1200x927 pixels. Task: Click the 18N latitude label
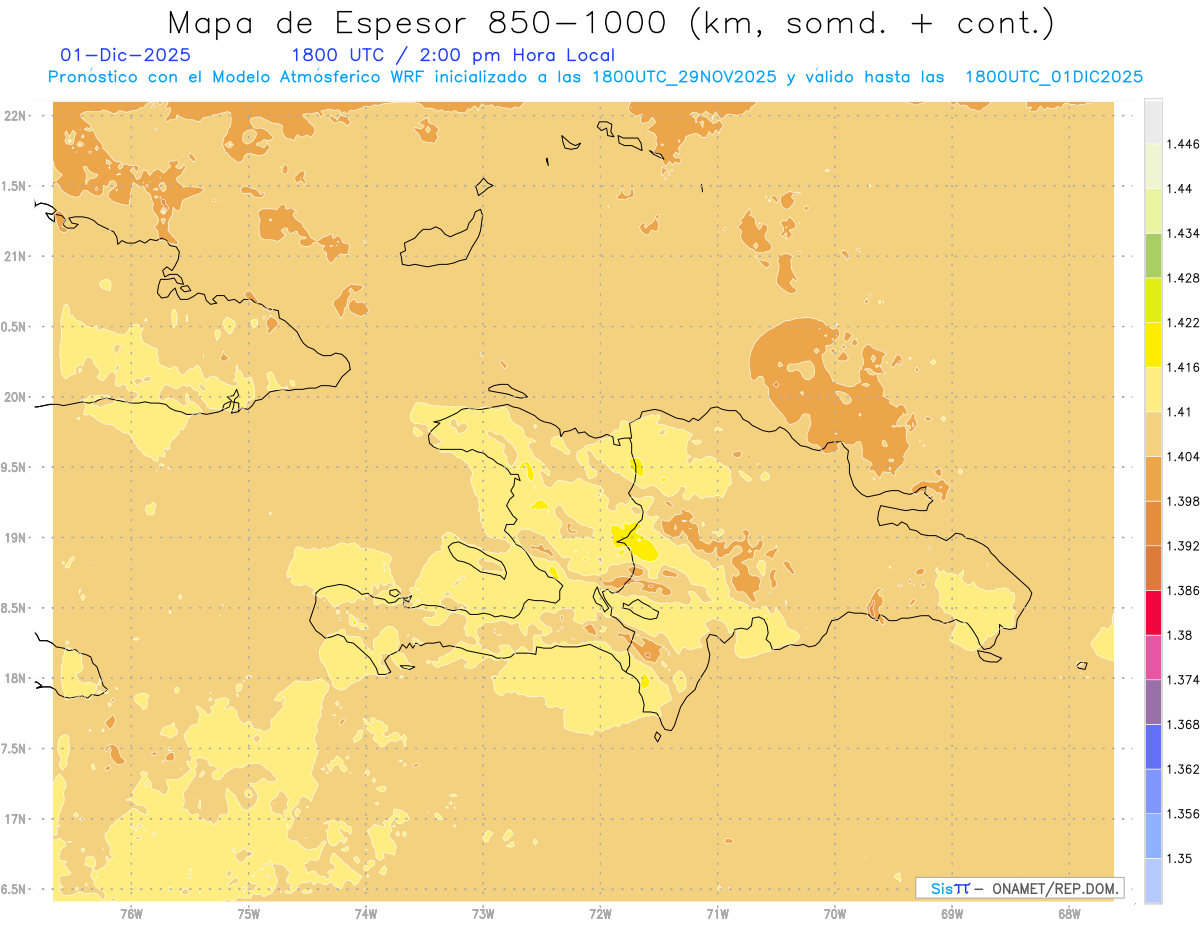point(15,679)
